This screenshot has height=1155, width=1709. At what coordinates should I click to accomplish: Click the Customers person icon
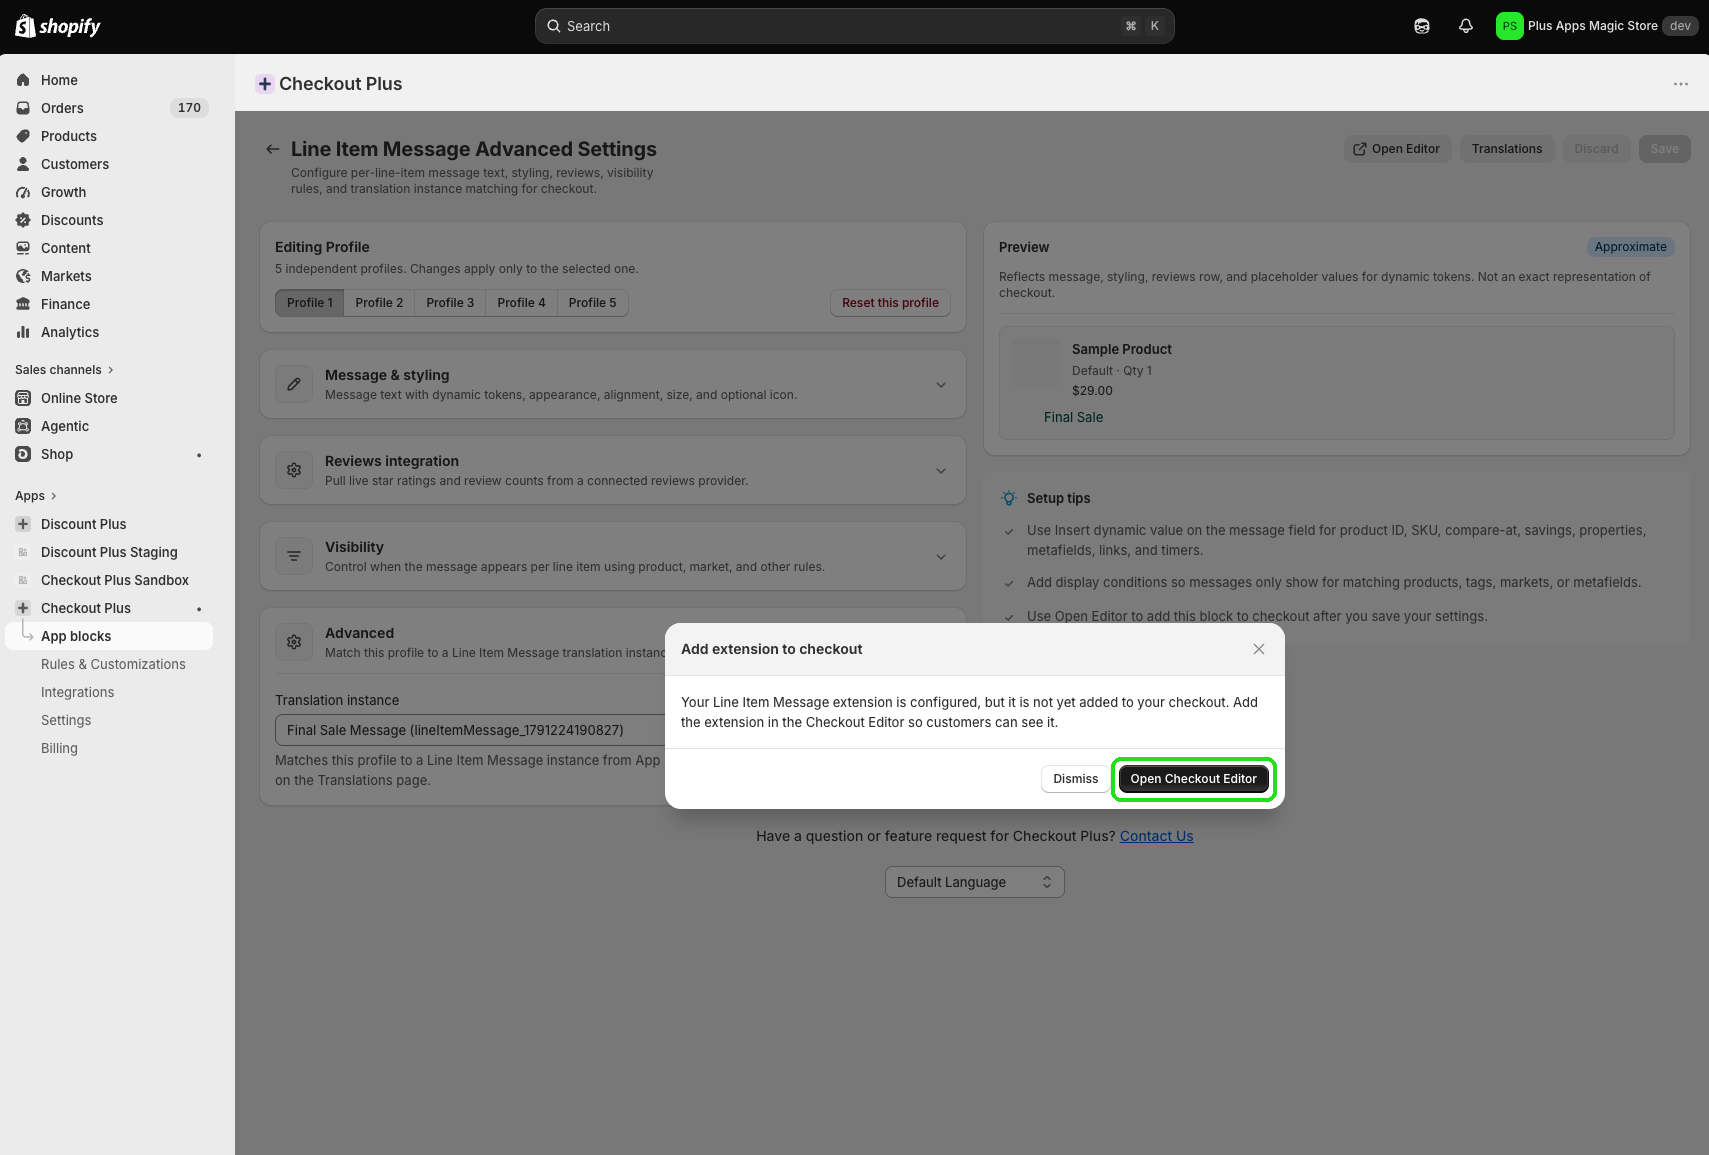[23, 164]
